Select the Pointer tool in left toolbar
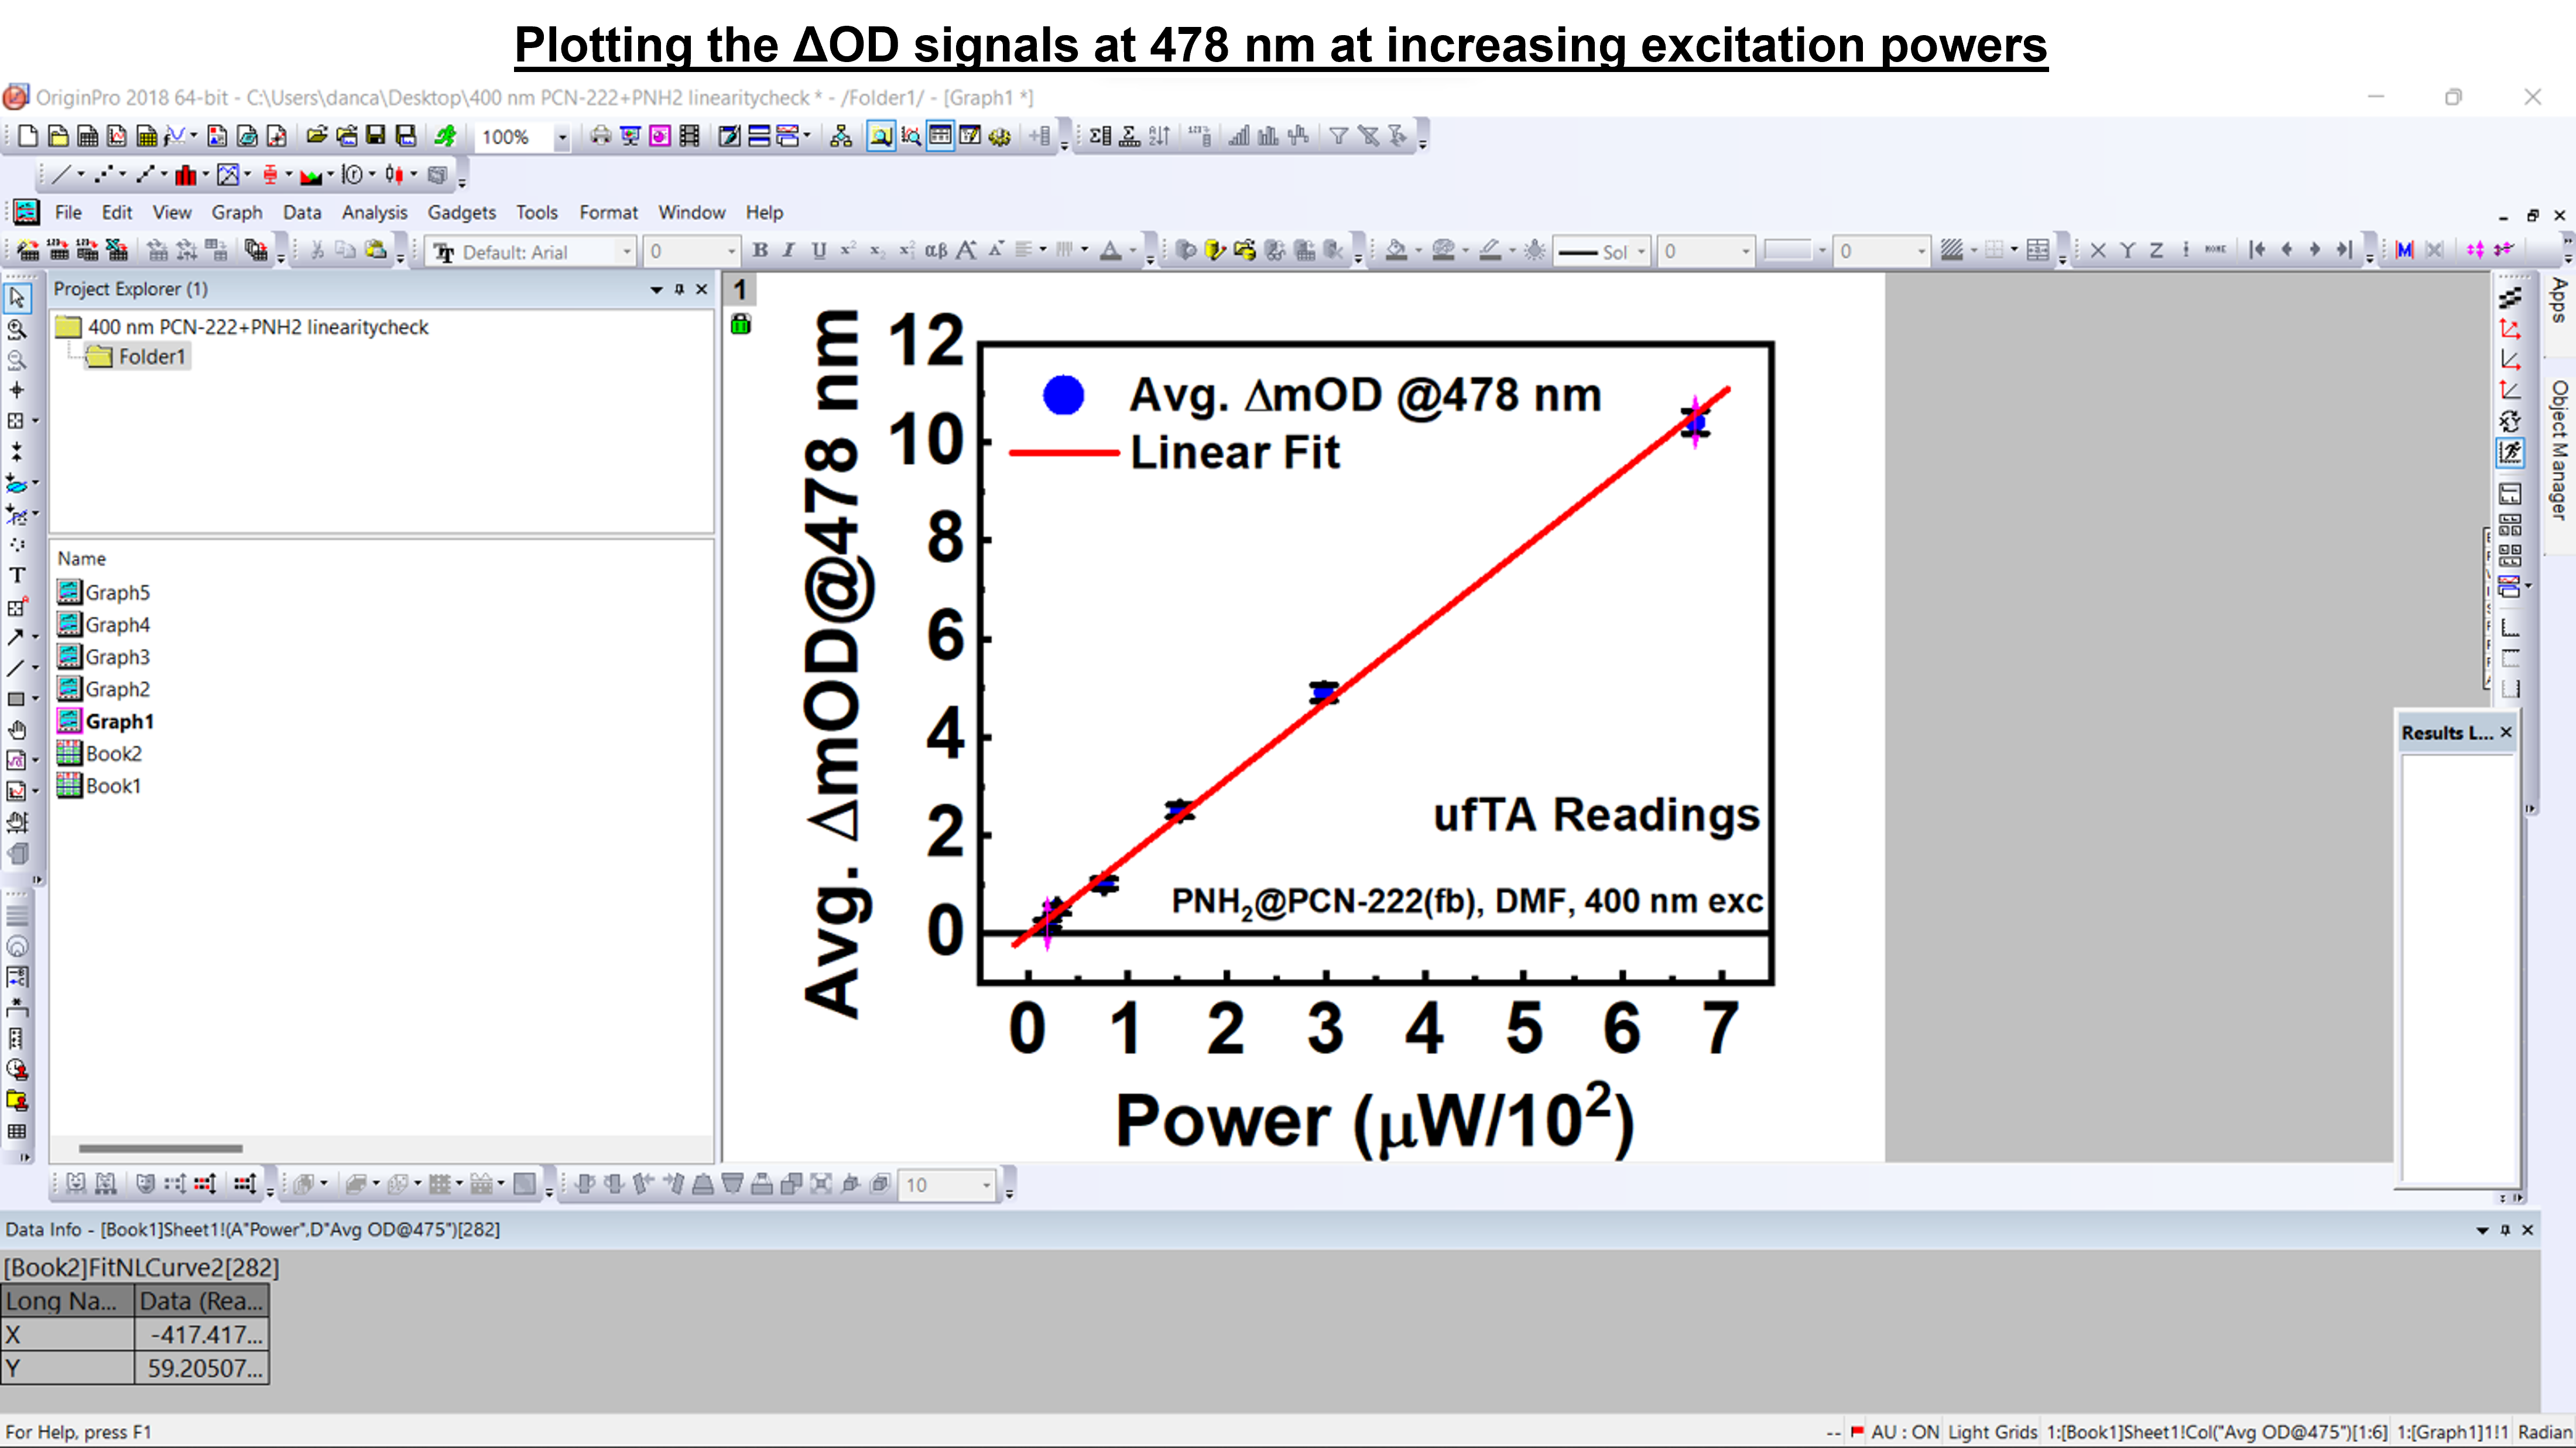The image size is (2576, 1448). 17,298
